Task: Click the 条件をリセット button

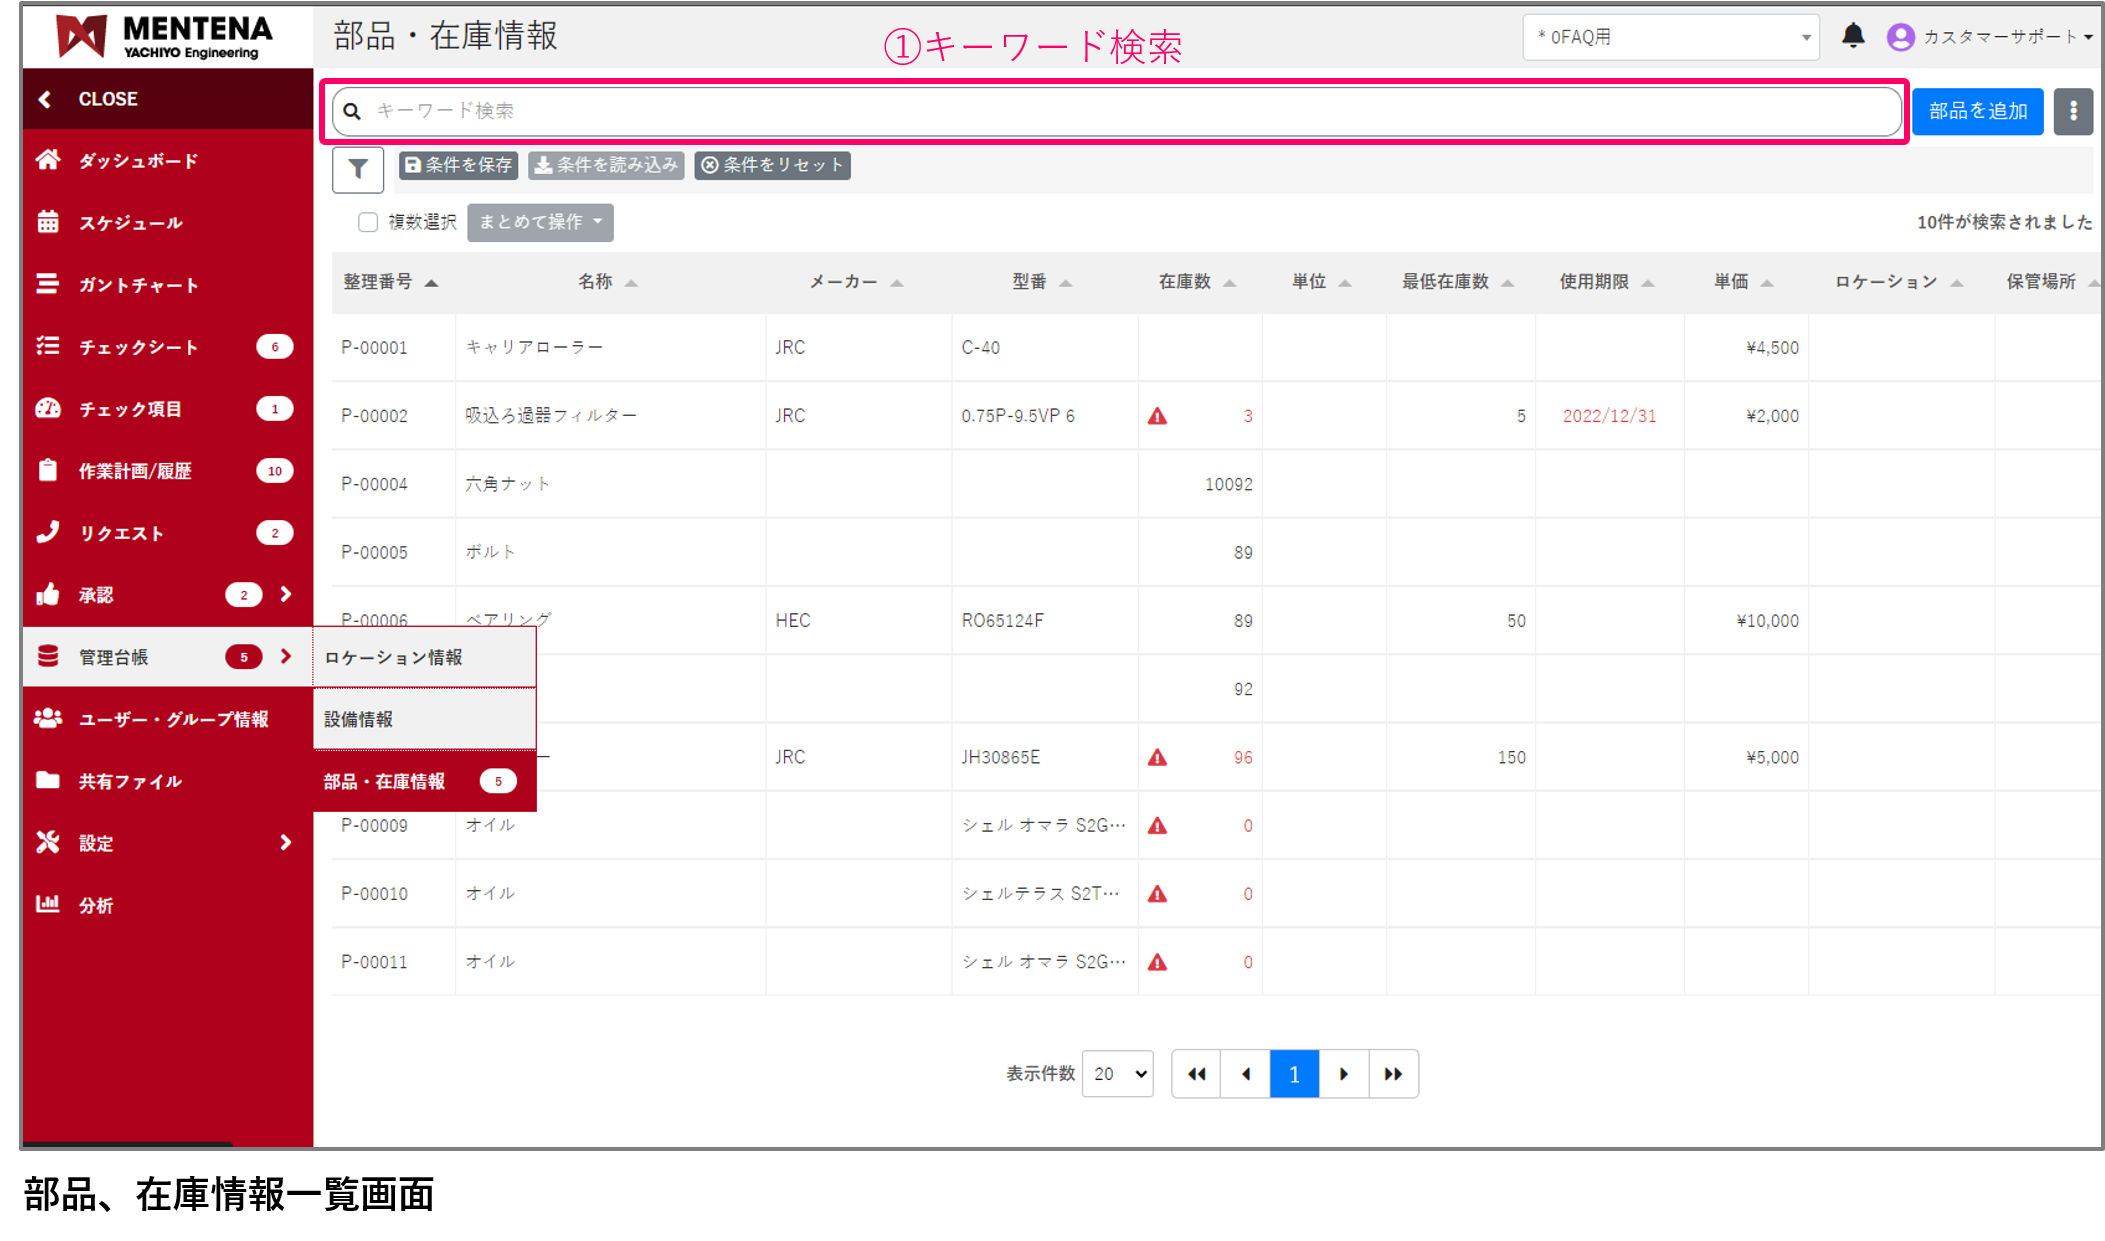Action: click(x=772, y=165)
